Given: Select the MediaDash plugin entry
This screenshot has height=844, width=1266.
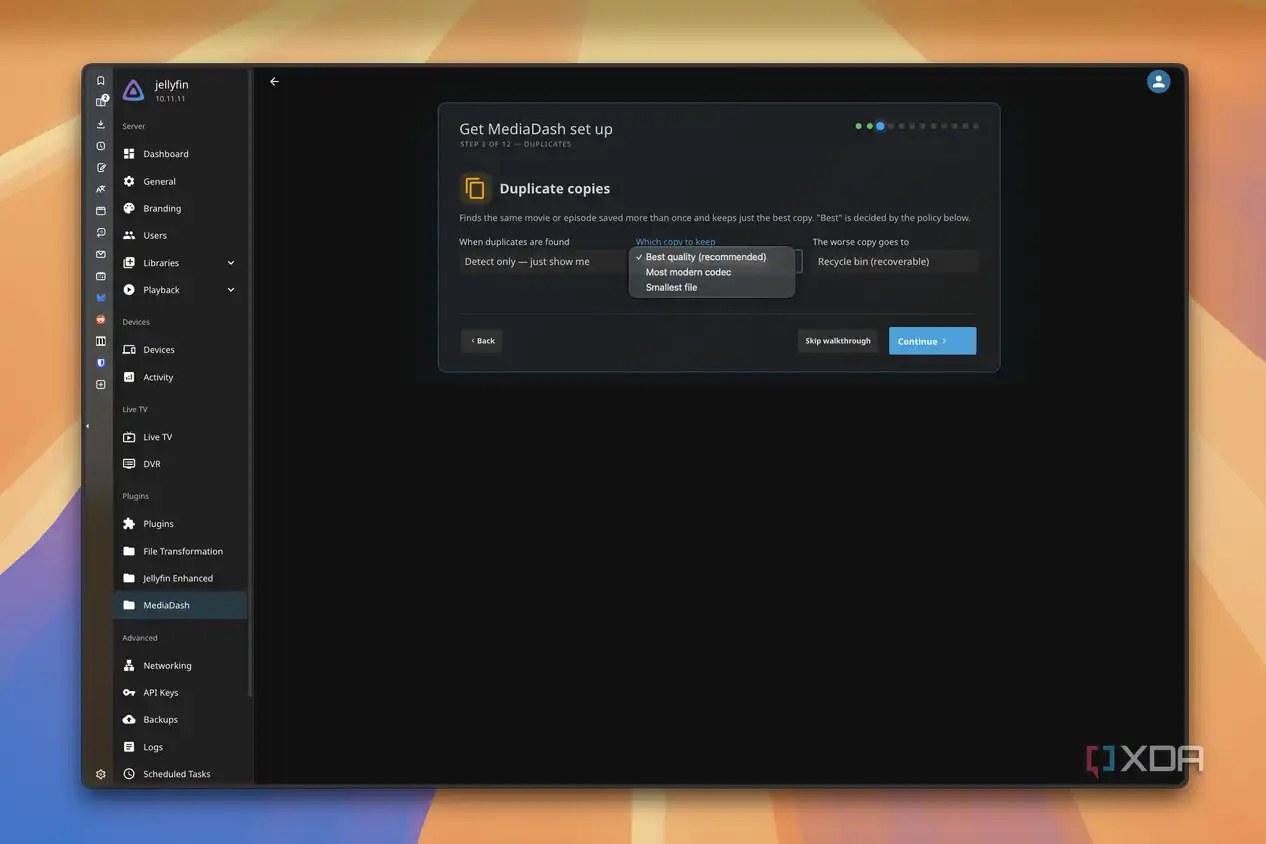Looking at the screenshot, I should (x=180, y=605).
